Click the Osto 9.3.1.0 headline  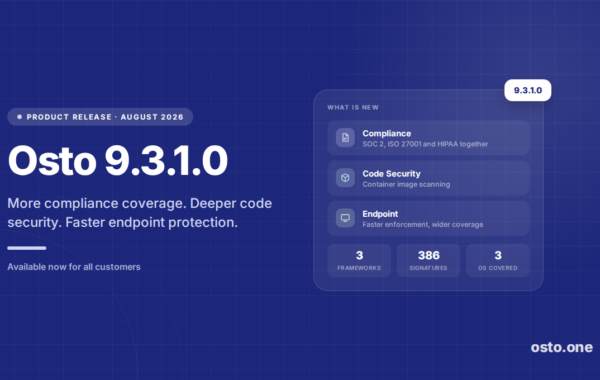(x=118, y=161)
